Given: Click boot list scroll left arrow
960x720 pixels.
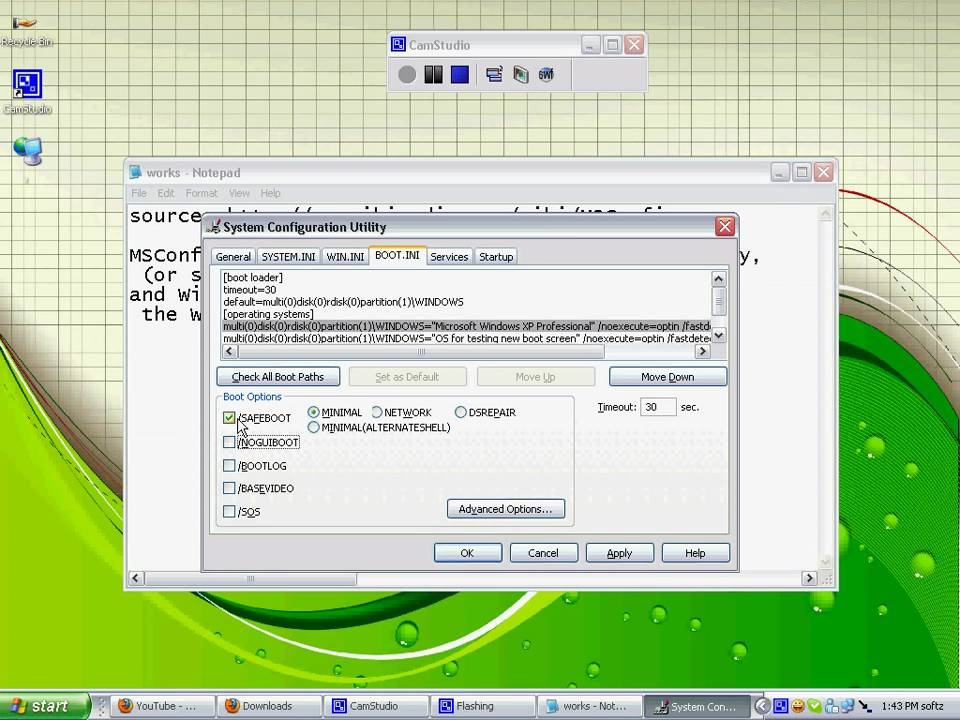Looking at the screenshot, I should pos(229,351).
